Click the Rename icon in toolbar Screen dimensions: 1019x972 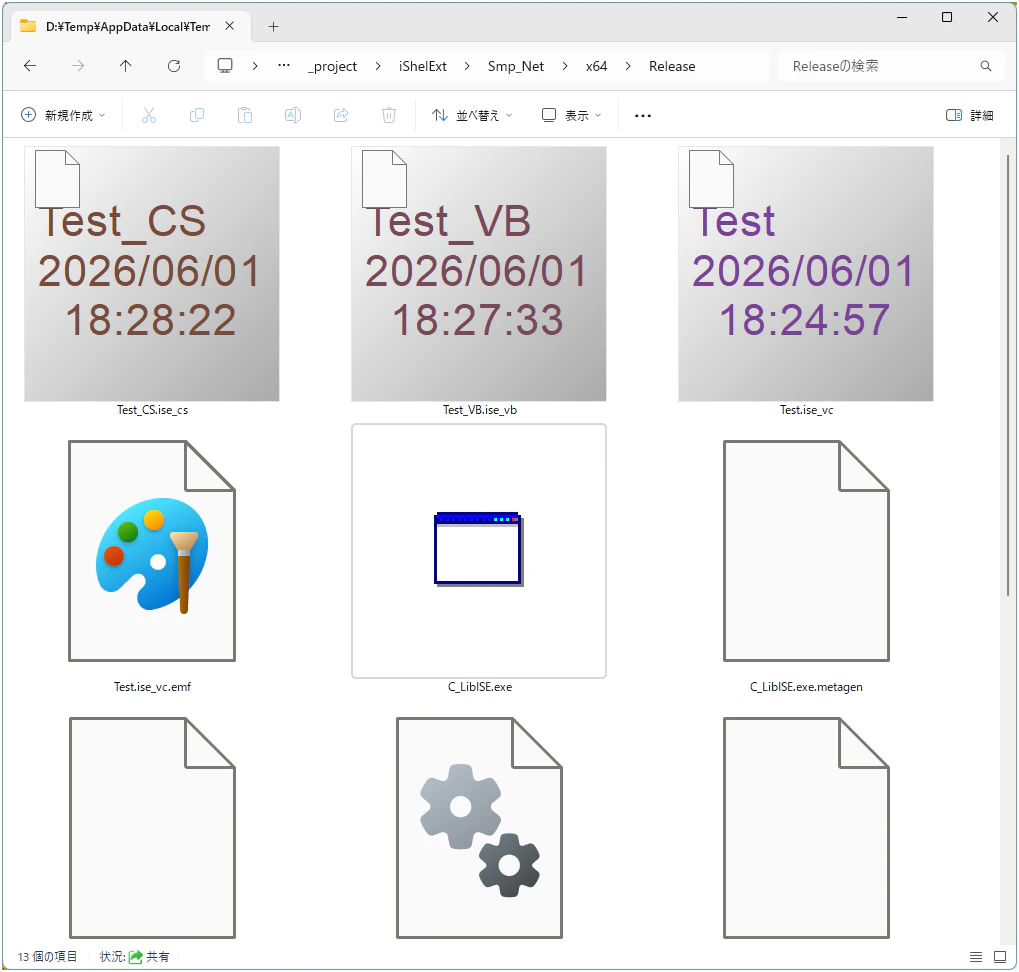tap(293, 116)
